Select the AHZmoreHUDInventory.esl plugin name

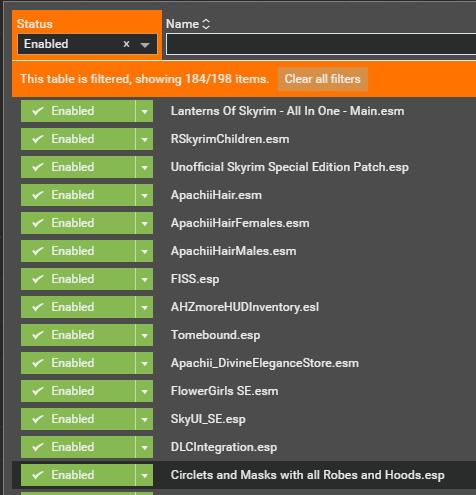pos(245,307)
